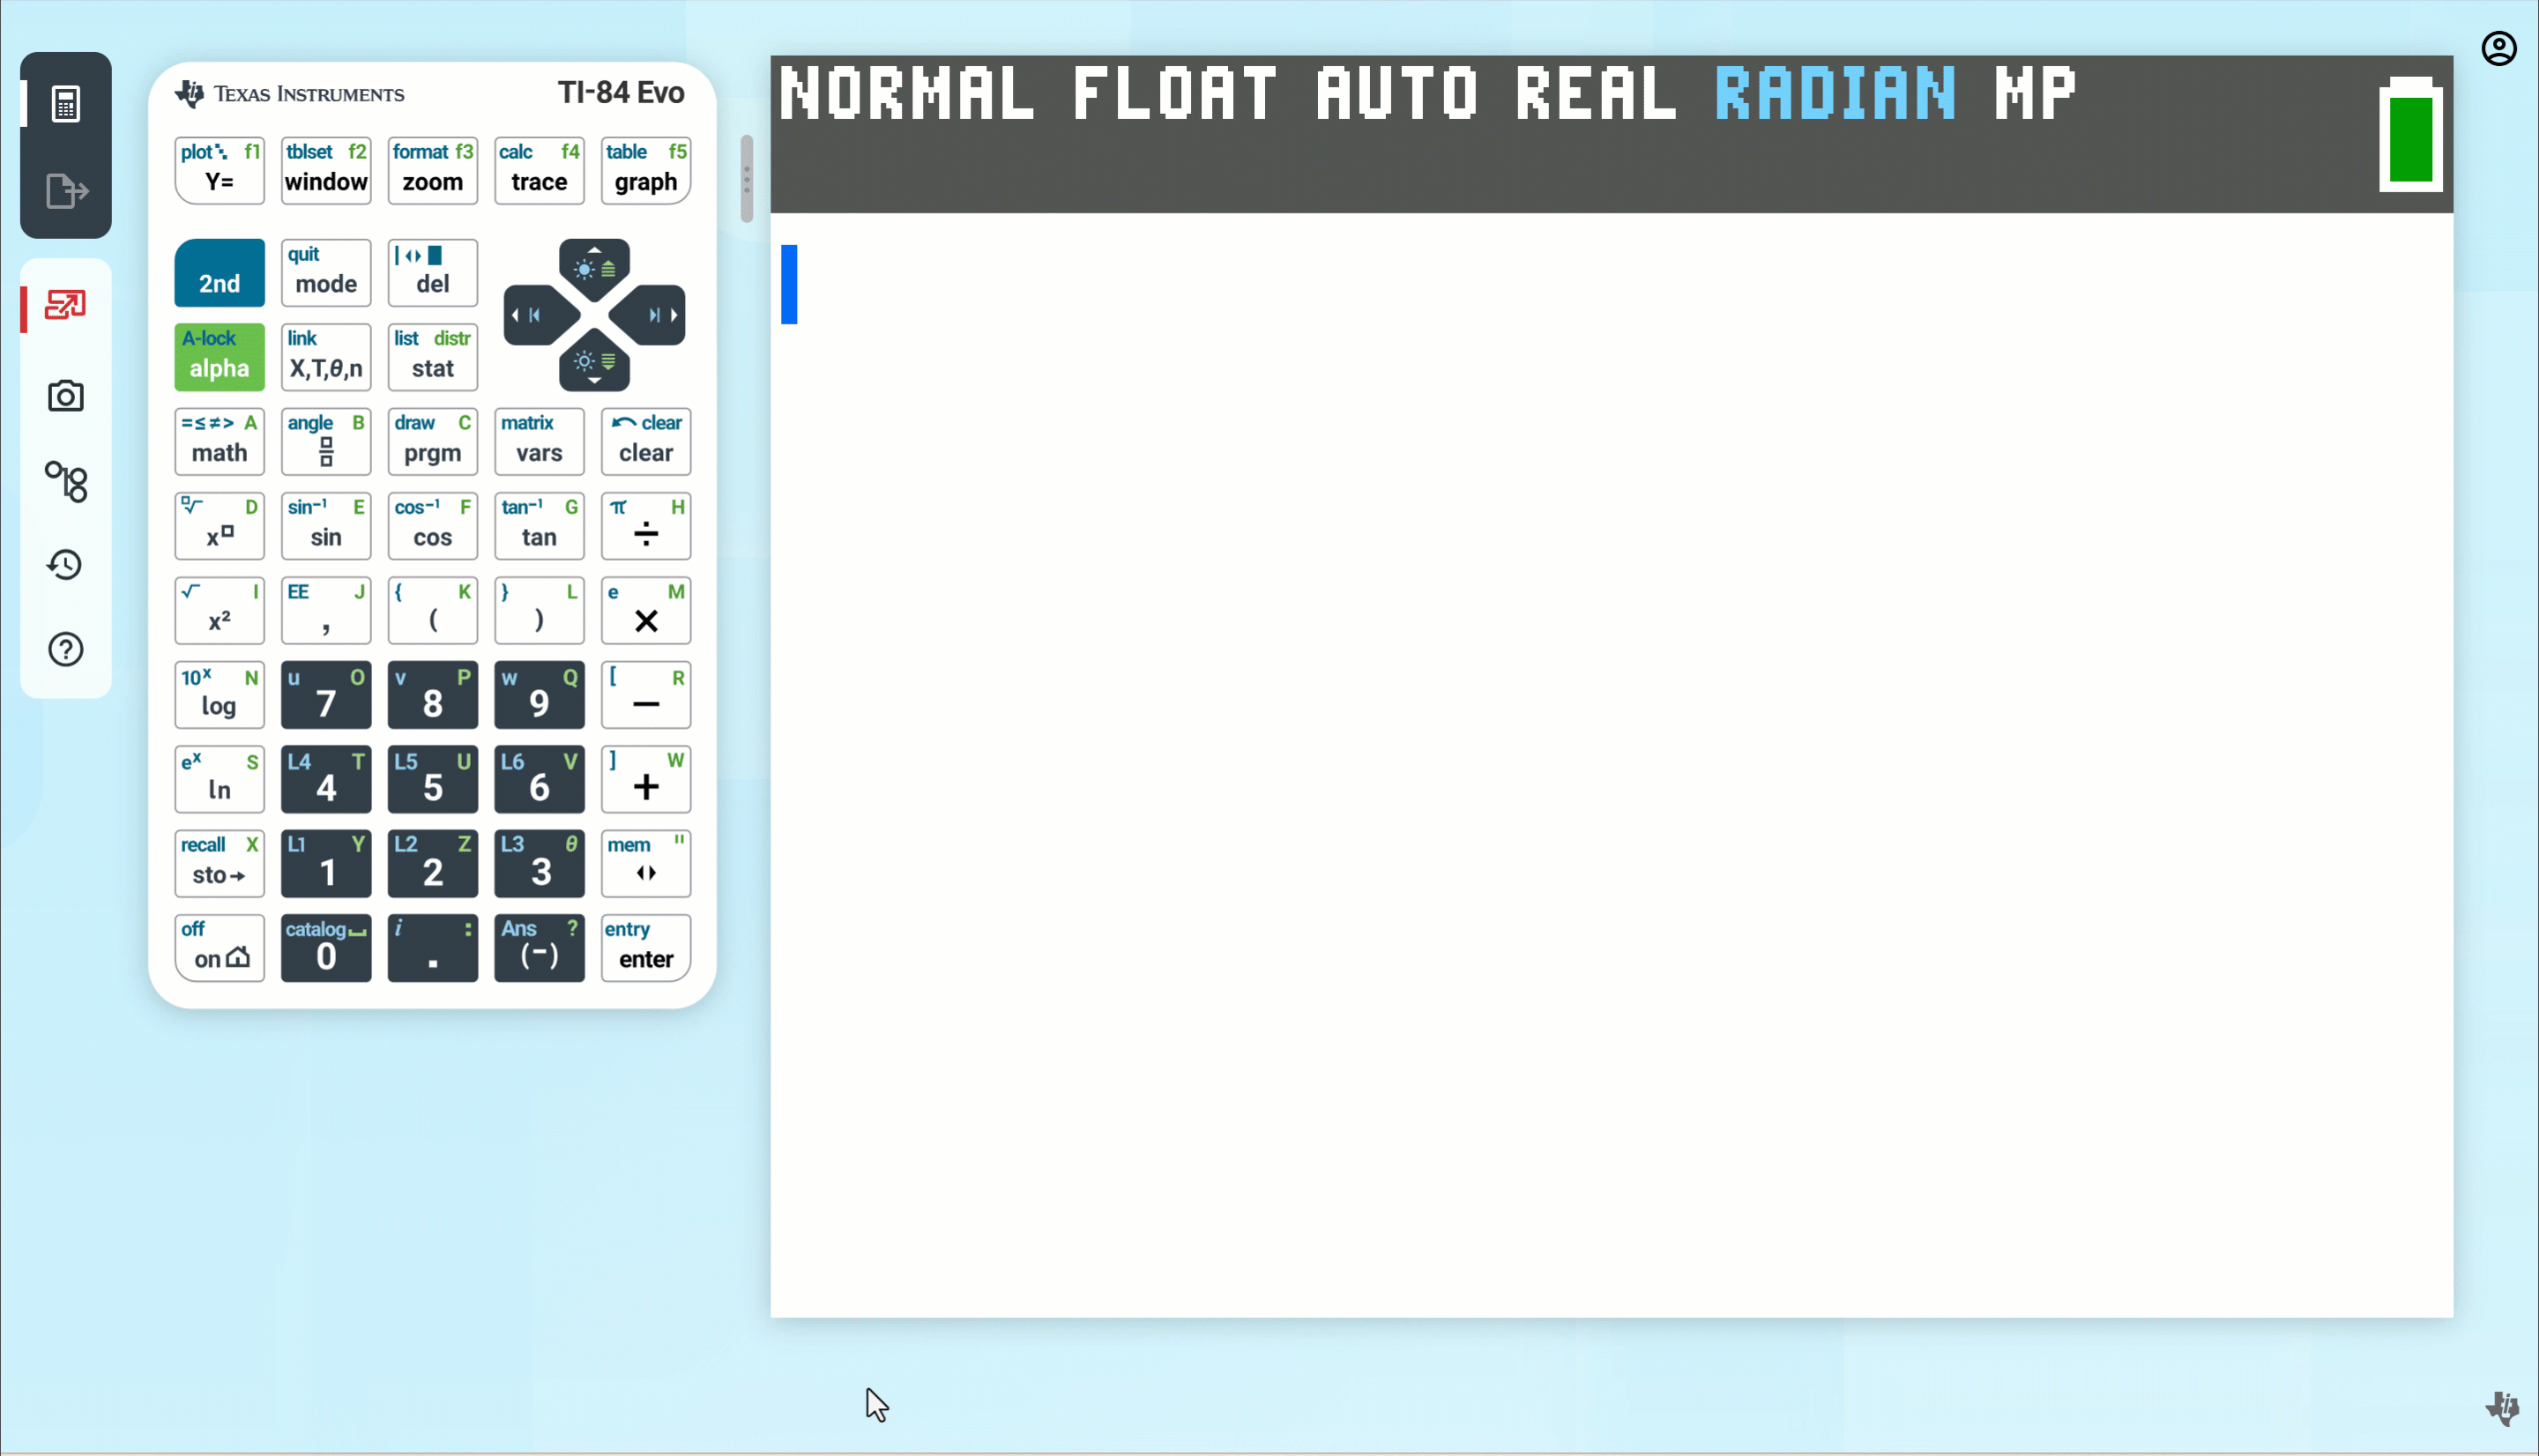Open the history clock icon

pyautogui.click(x=66, y=565)
